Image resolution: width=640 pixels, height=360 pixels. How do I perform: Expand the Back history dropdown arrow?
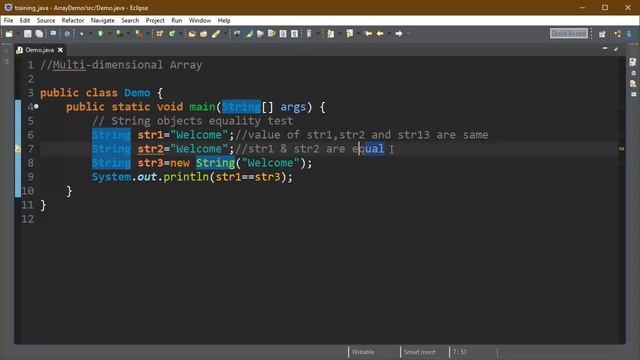(389, 34)
